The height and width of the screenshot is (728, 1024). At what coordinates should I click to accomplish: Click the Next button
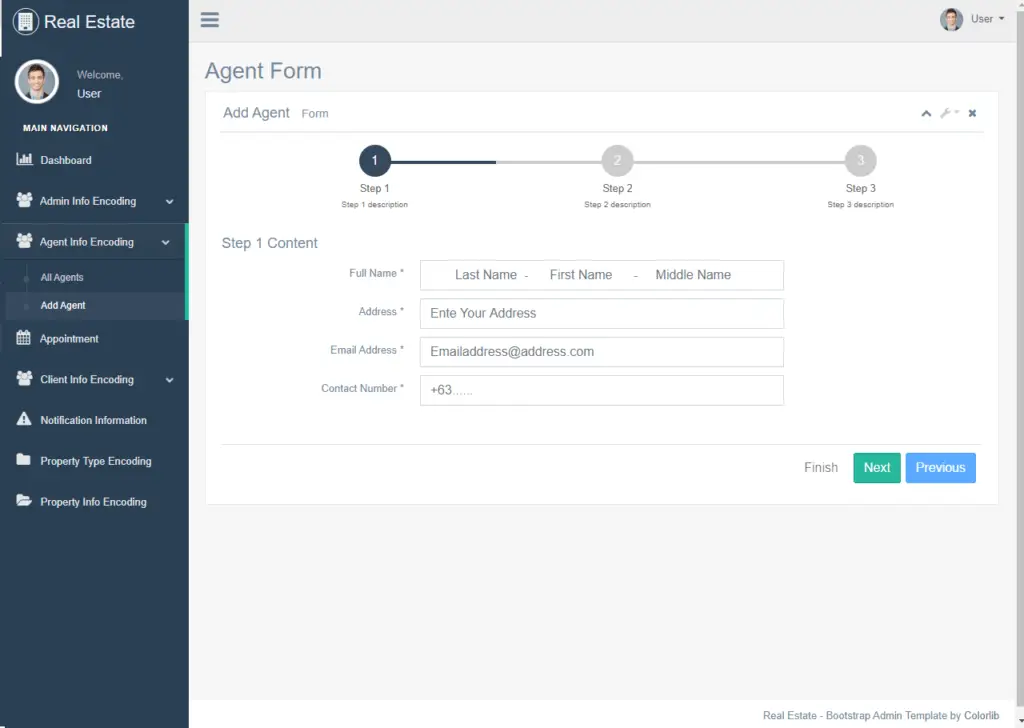coord(876,467)
